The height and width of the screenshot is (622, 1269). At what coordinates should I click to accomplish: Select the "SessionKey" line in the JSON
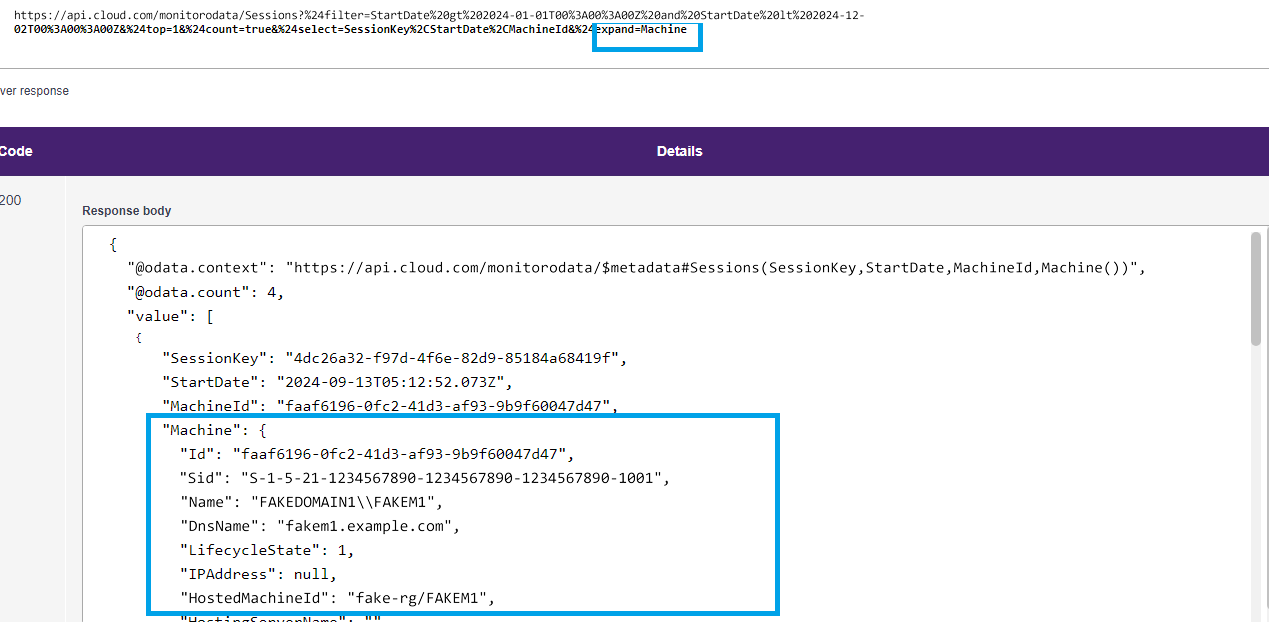pyautogui.click(x=395, y=358)
